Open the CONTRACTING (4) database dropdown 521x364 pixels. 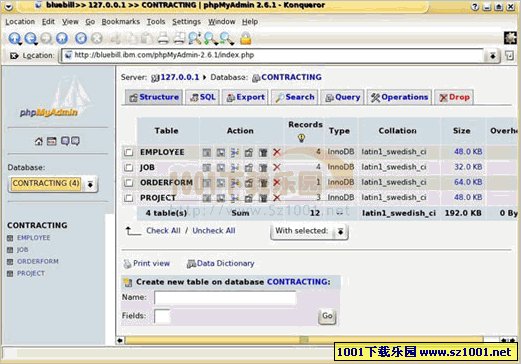[x=53, y=184]
